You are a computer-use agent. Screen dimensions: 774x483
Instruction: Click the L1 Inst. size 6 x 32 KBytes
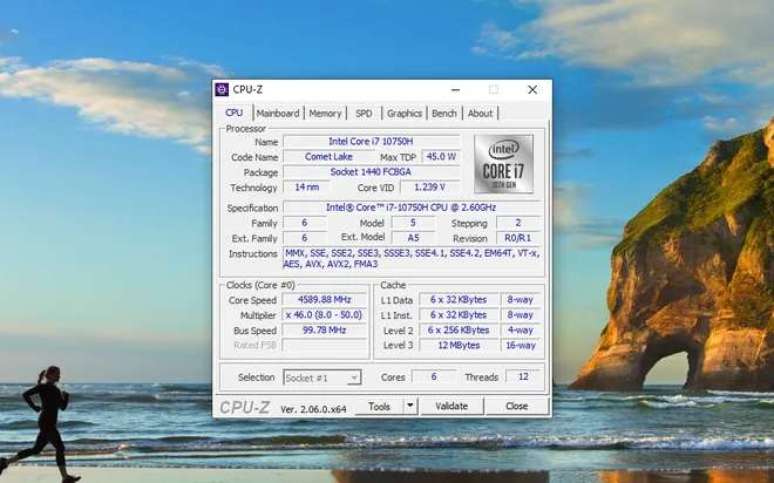(459, 315)
